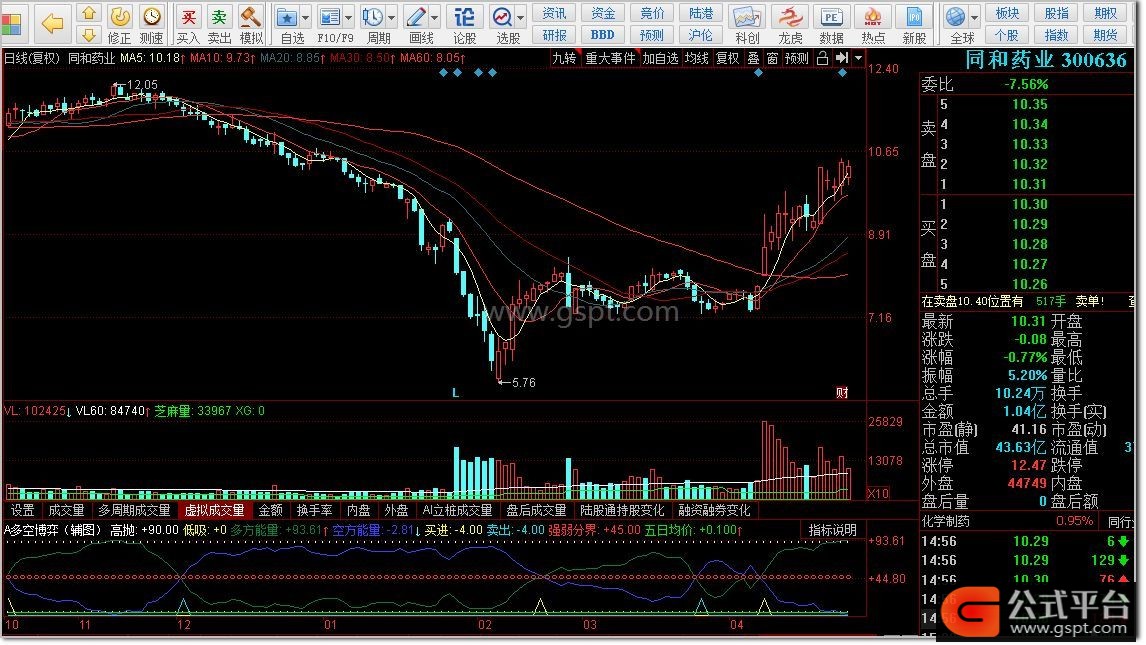Screen dimensions: 1146x645
Task: Click the jump-to-end arrow icon above chart
Action: tap(842, 58)
